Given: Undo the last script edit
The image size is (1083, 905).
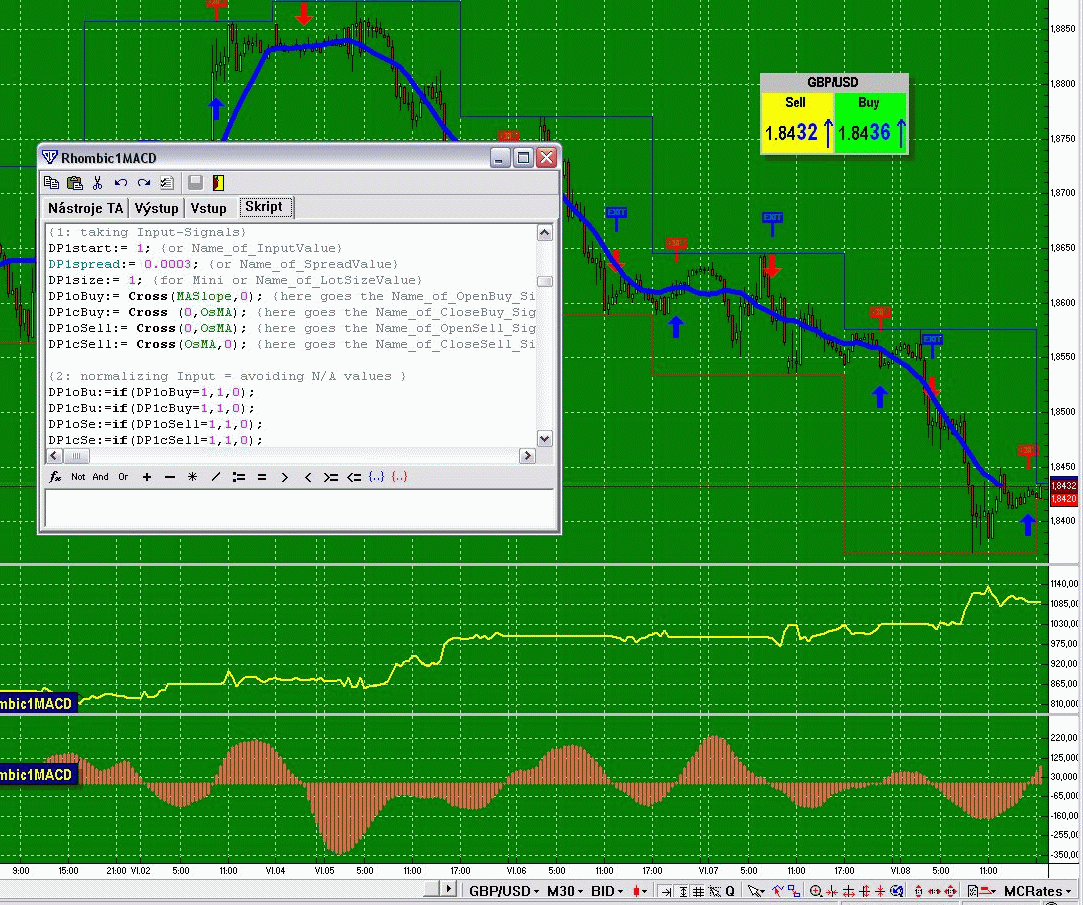Looking at the screenshot, I should click(x=121, y=183).
